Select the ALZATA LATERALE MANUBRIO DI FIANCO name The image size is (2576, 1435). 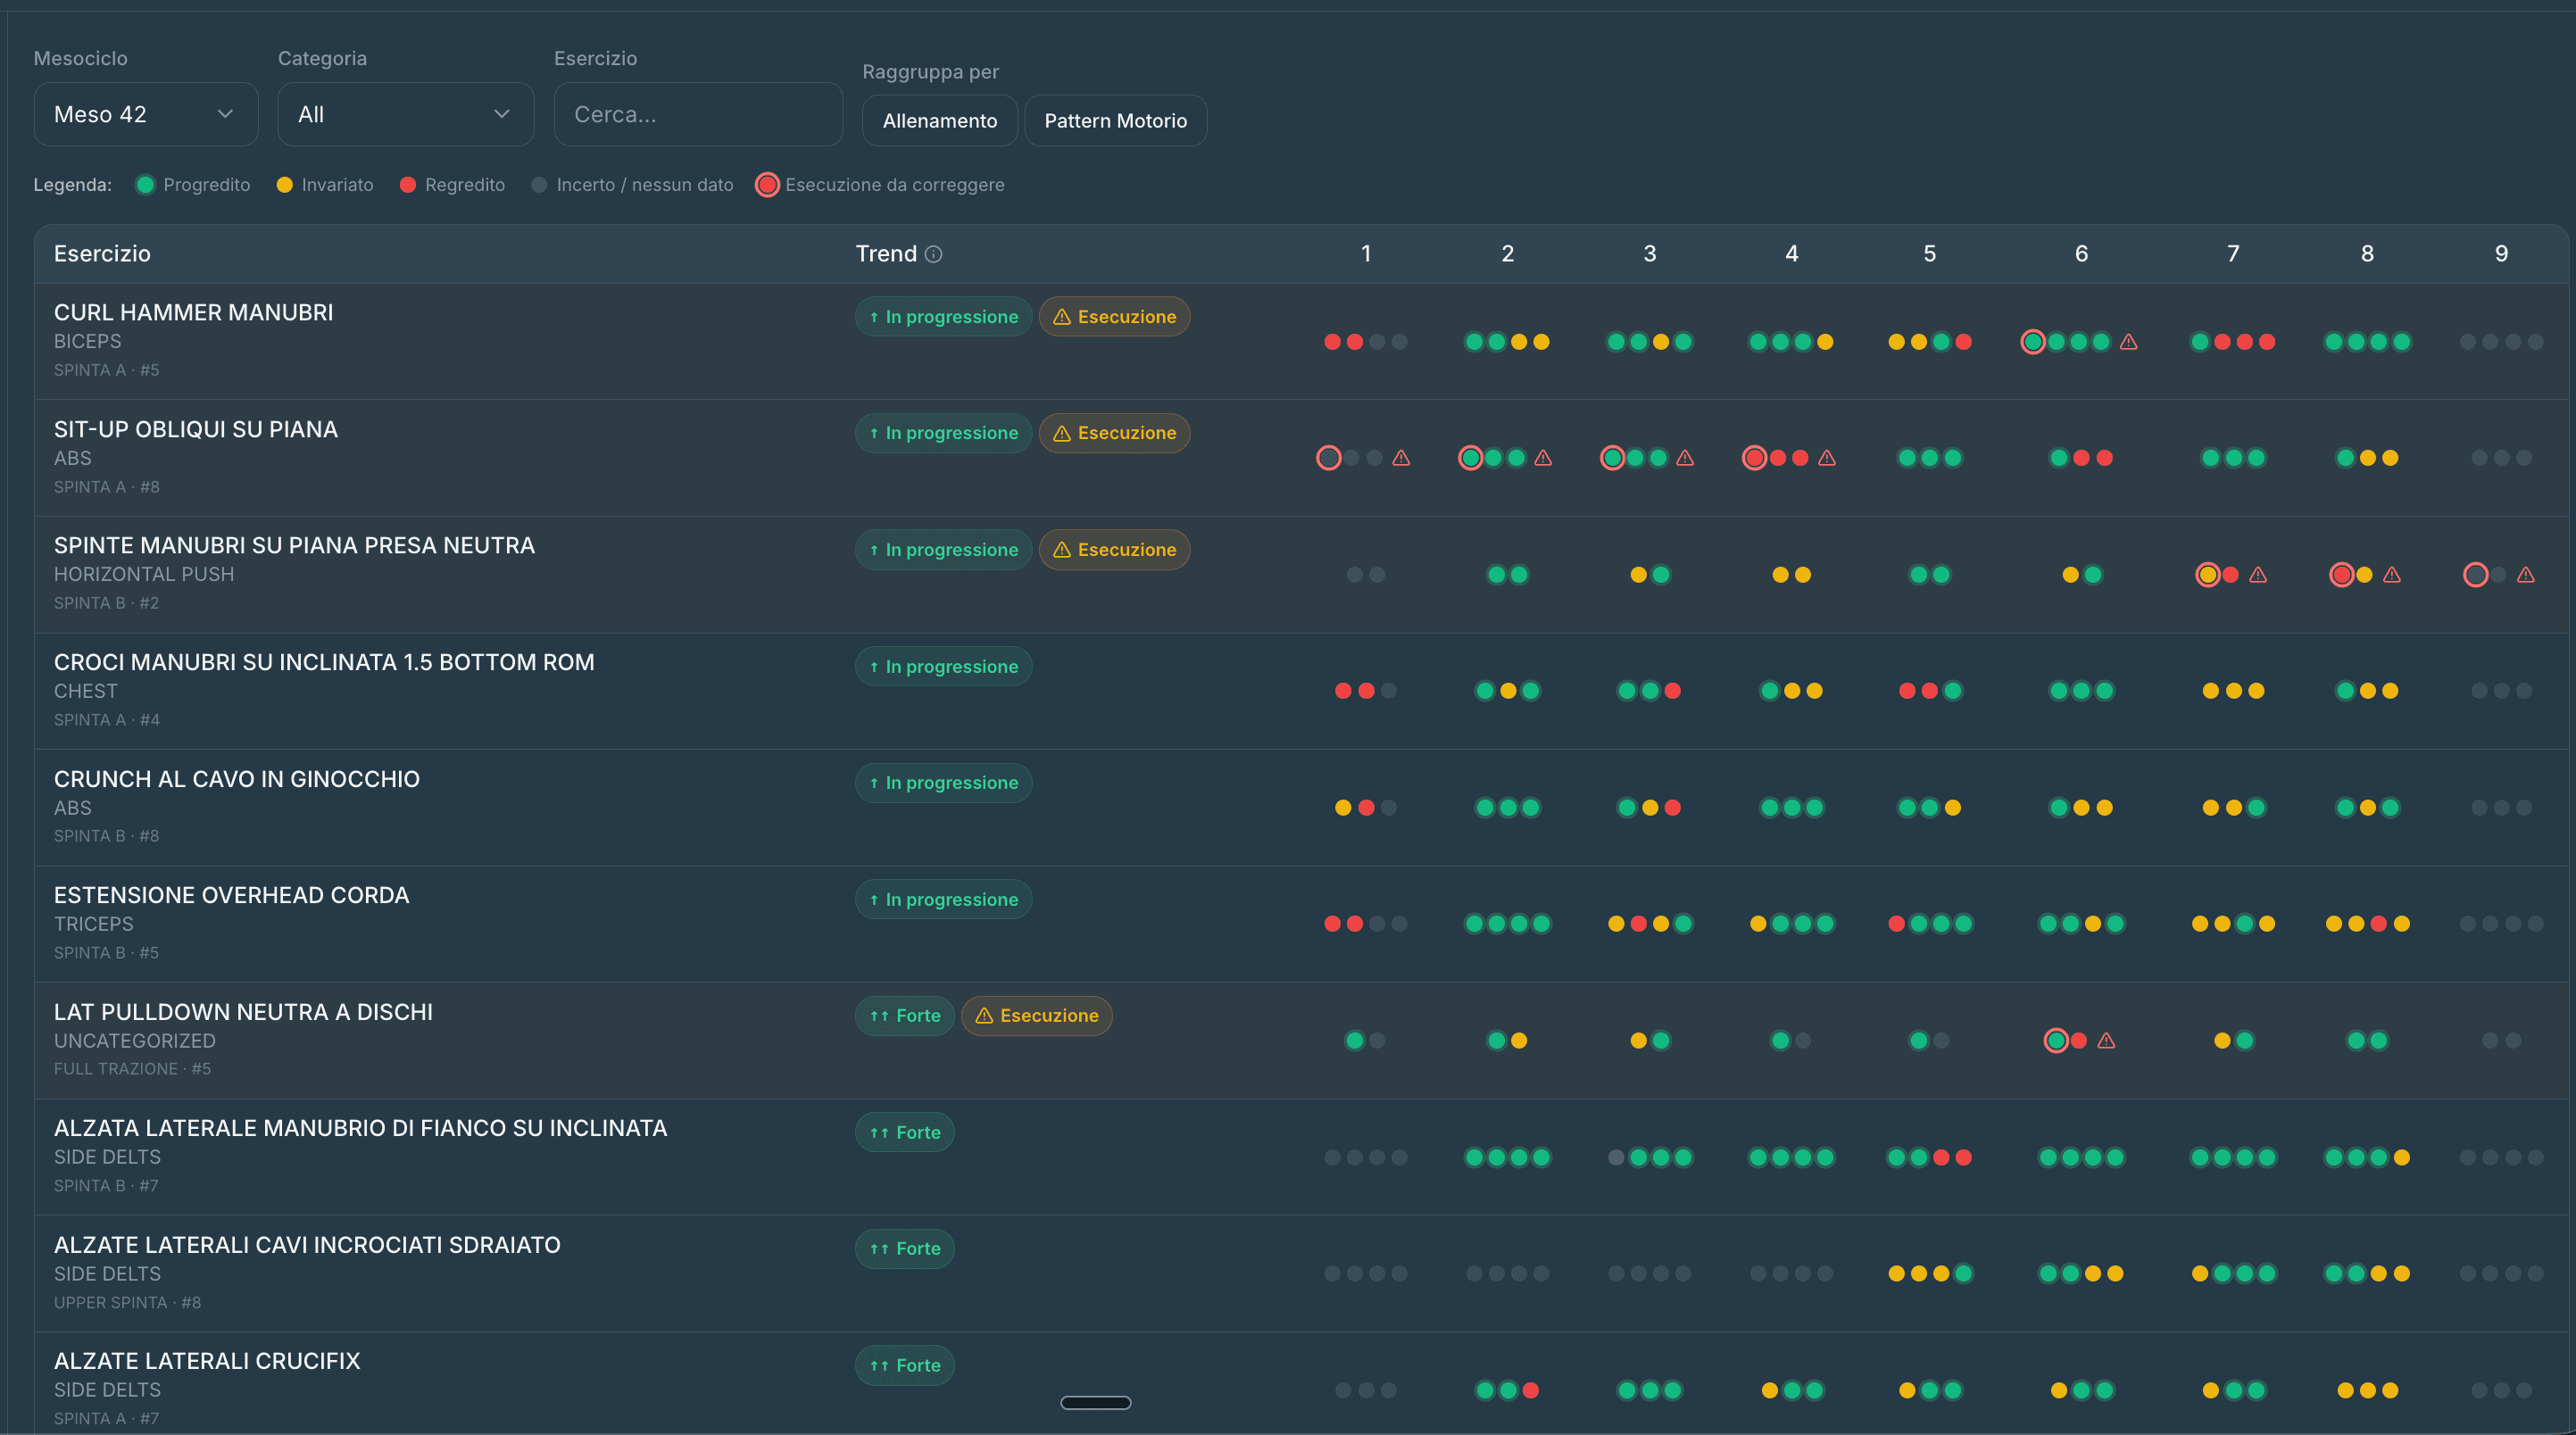click(361, 1129)
